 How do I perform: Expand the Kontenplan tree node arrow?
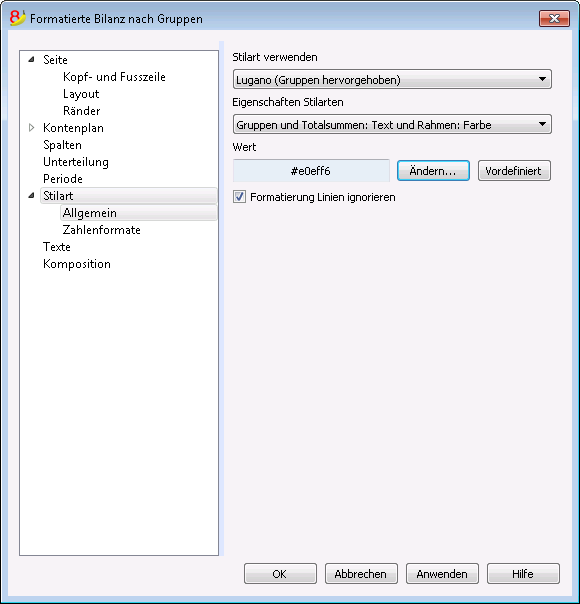pyautogui.click(x=32, y=128)
